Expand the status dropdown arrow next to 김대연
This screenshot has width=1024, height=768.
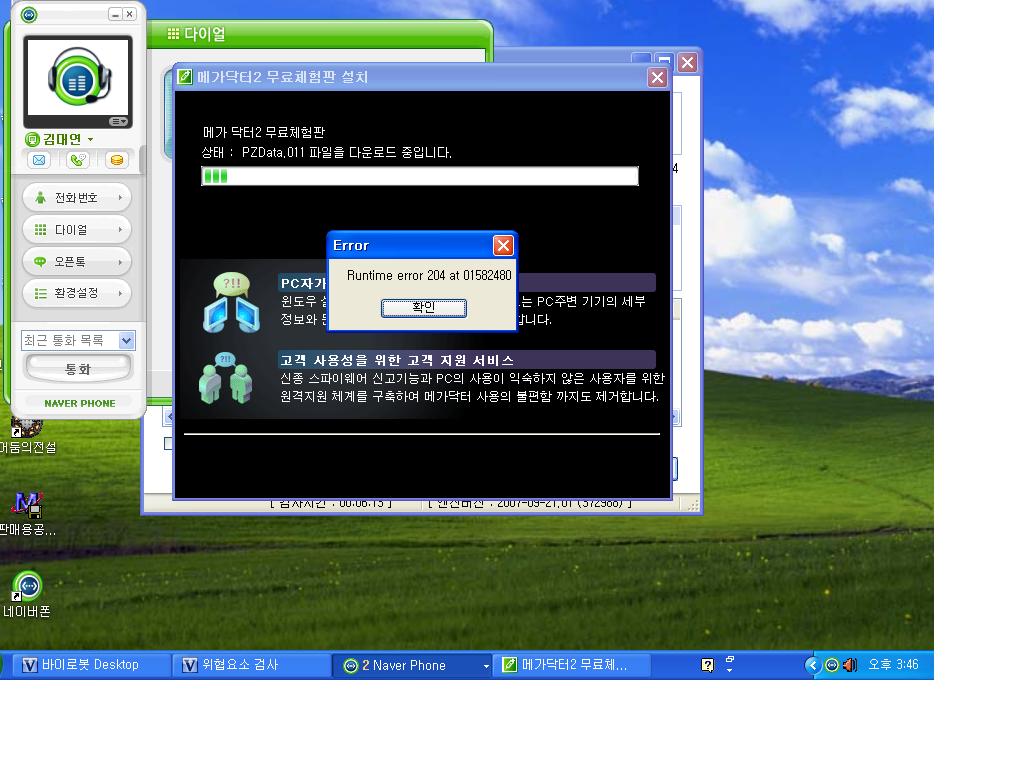[90, 139]
